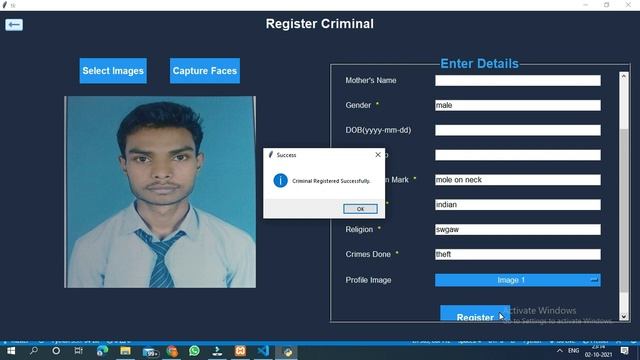Screen dimensions: 640x360
Task: Launch Microsoft Edge from taskbar
Action: (x=102, y=351)
